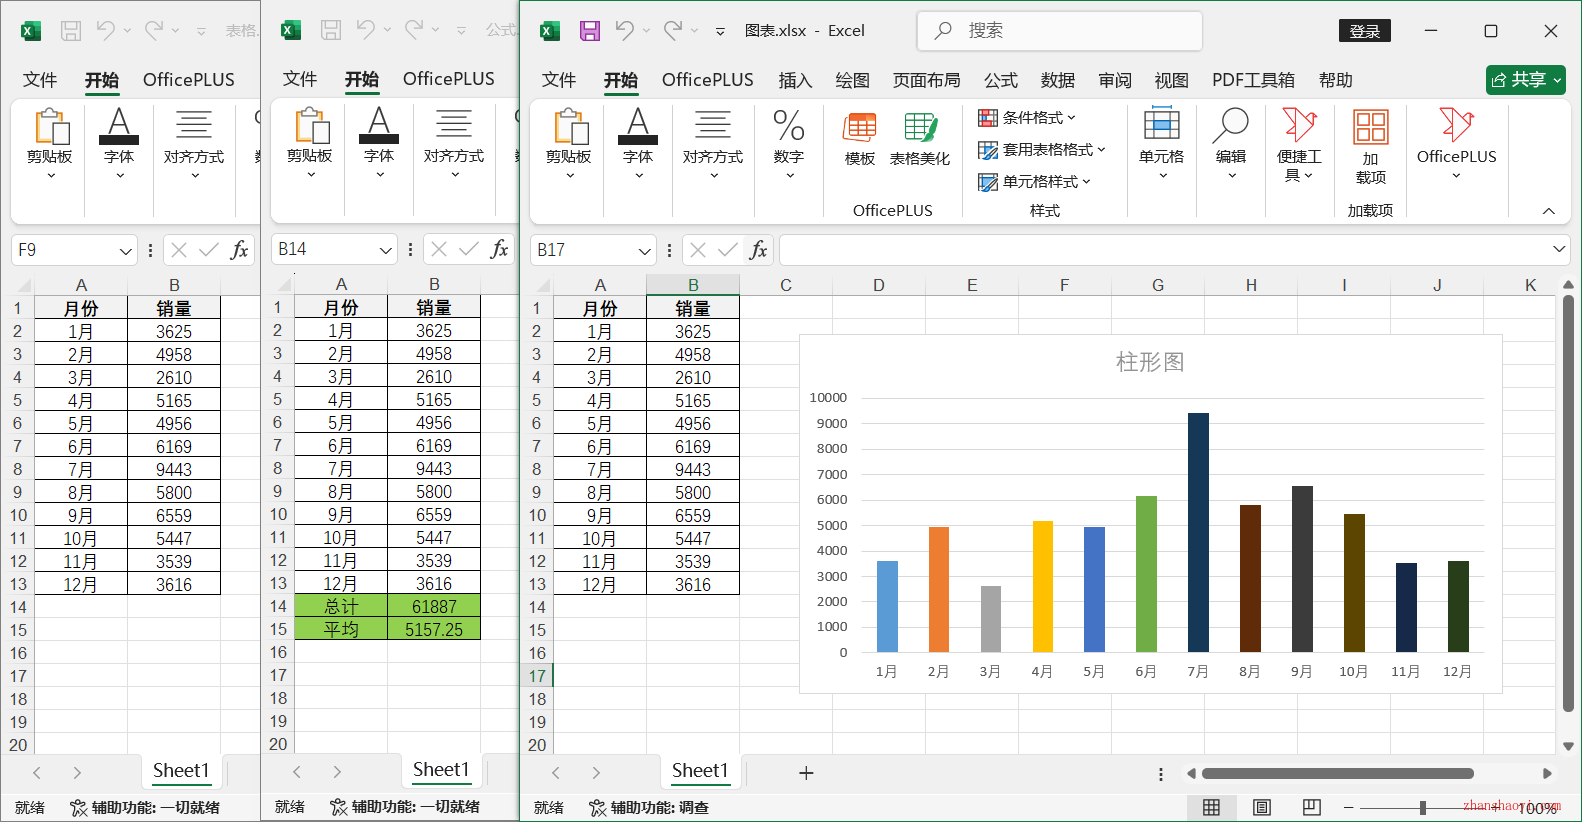This screenshot has height=822, width=1582.
Task: Click the 搜索 search box in the title bar
Action: point(1060,31)
